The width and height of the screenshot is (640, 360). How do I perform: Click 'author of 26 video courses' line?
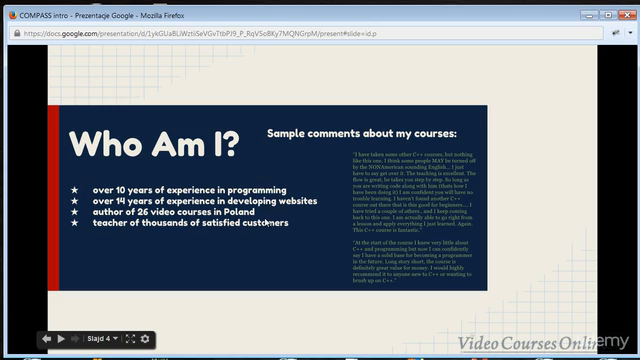click(x=173, y=212)
